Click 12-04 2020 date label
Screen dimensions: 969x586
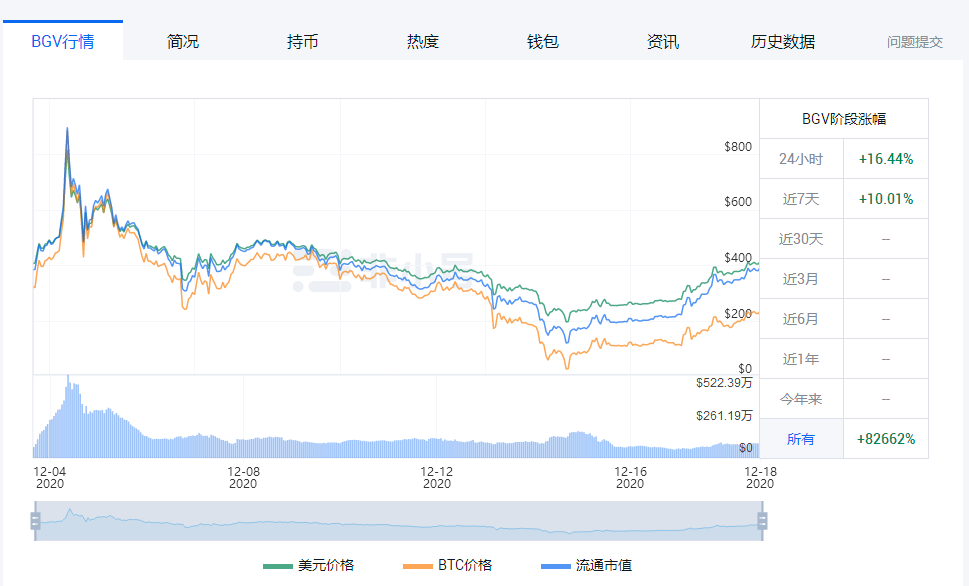49,477
